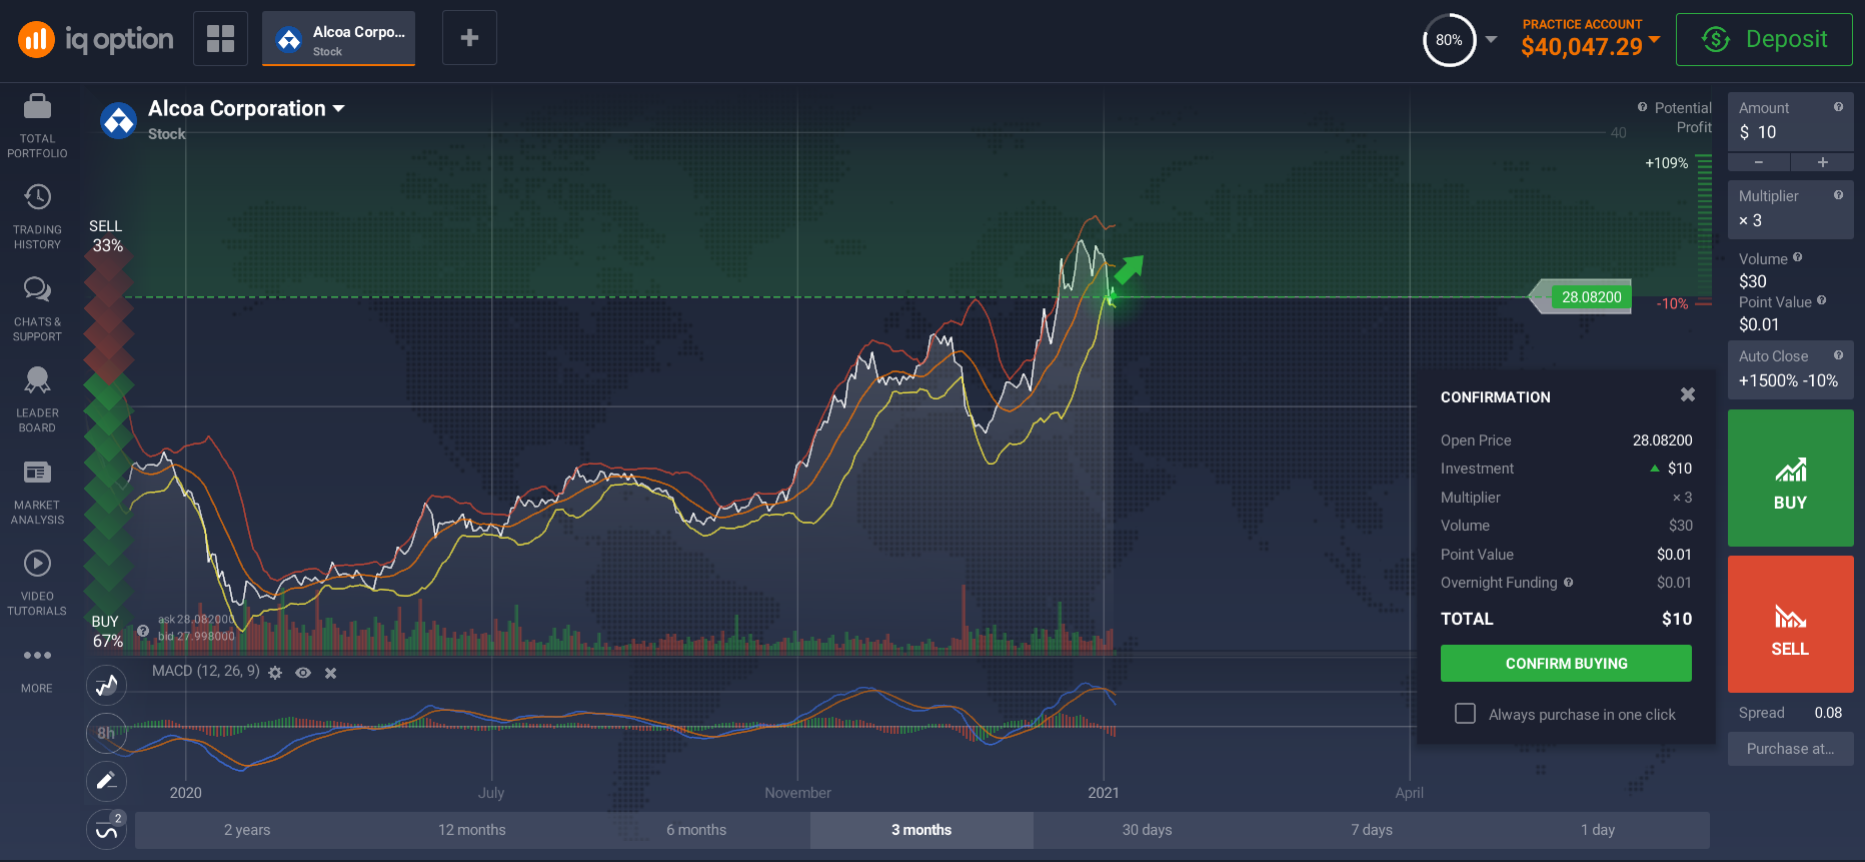Show Amount help tooltip icon
The image size is (1865, 862).
tap(1838, 107)
